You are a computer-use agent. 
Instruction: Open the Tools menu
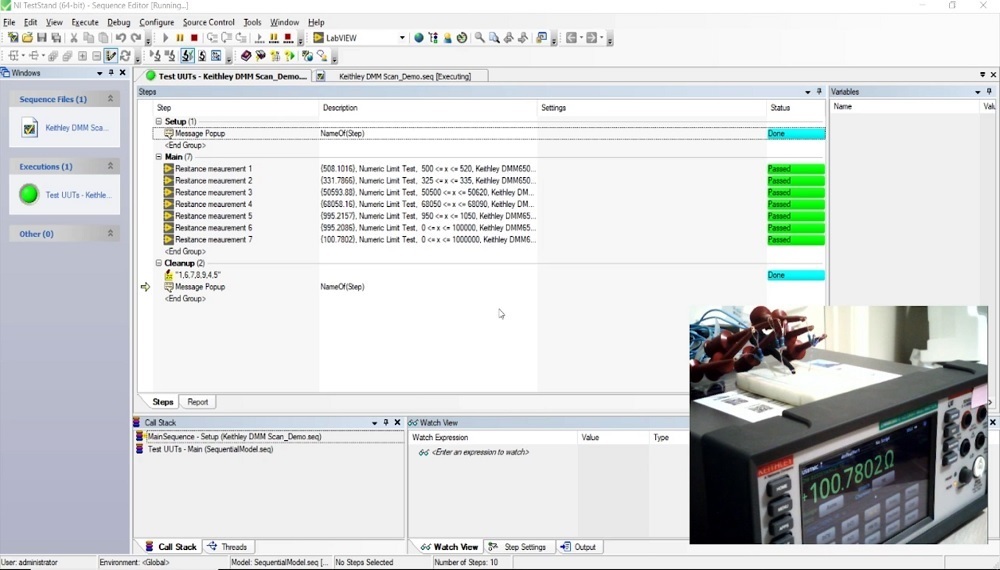253,22
